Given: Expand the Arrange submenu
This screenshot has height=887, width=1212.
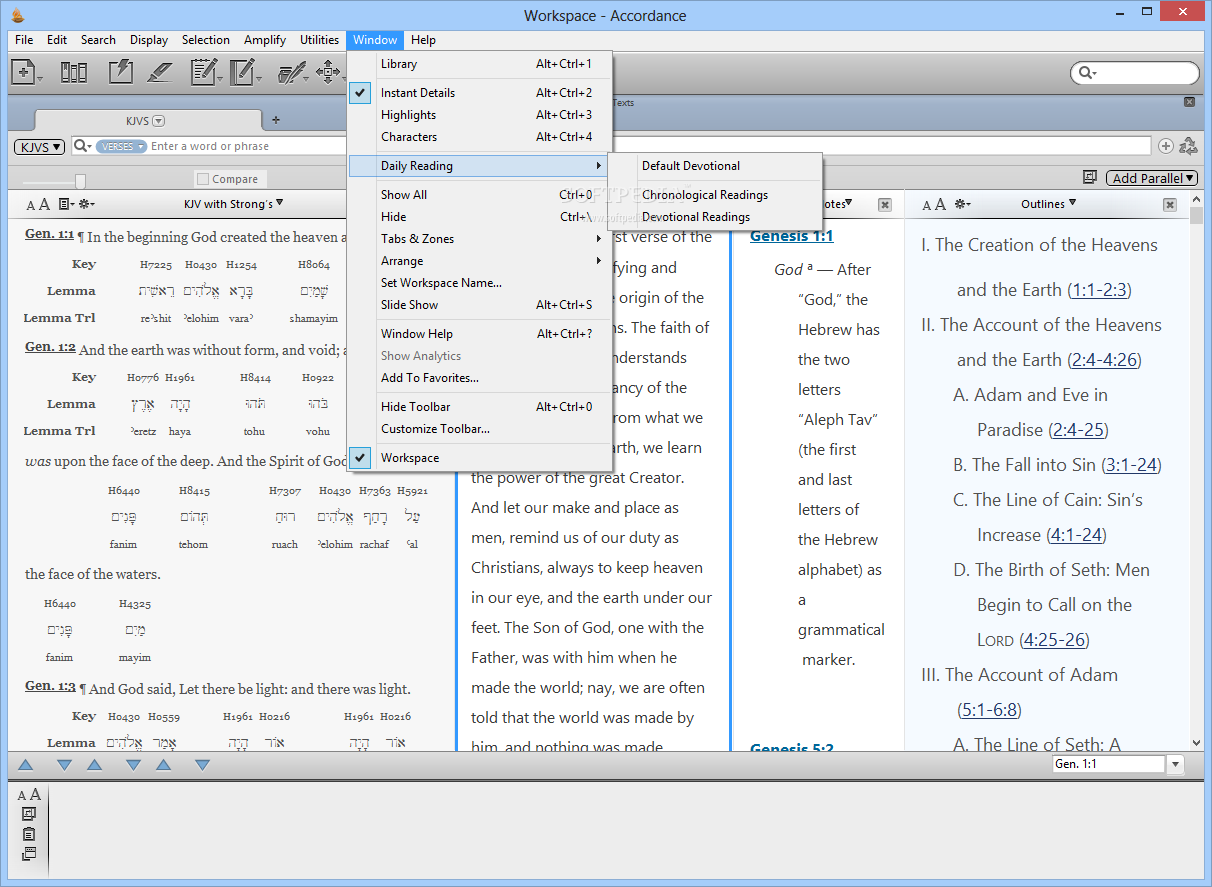Looking at the screenshot, I should (x=480, y=260).
